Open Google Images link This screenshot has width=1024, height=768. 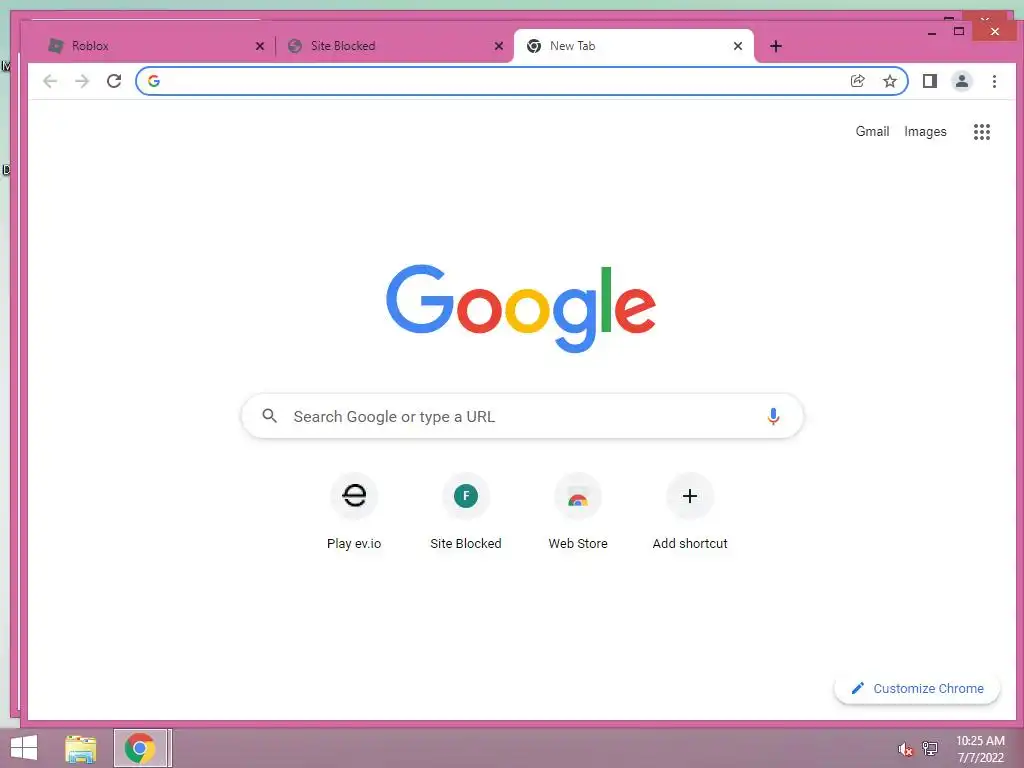(925, 131)
